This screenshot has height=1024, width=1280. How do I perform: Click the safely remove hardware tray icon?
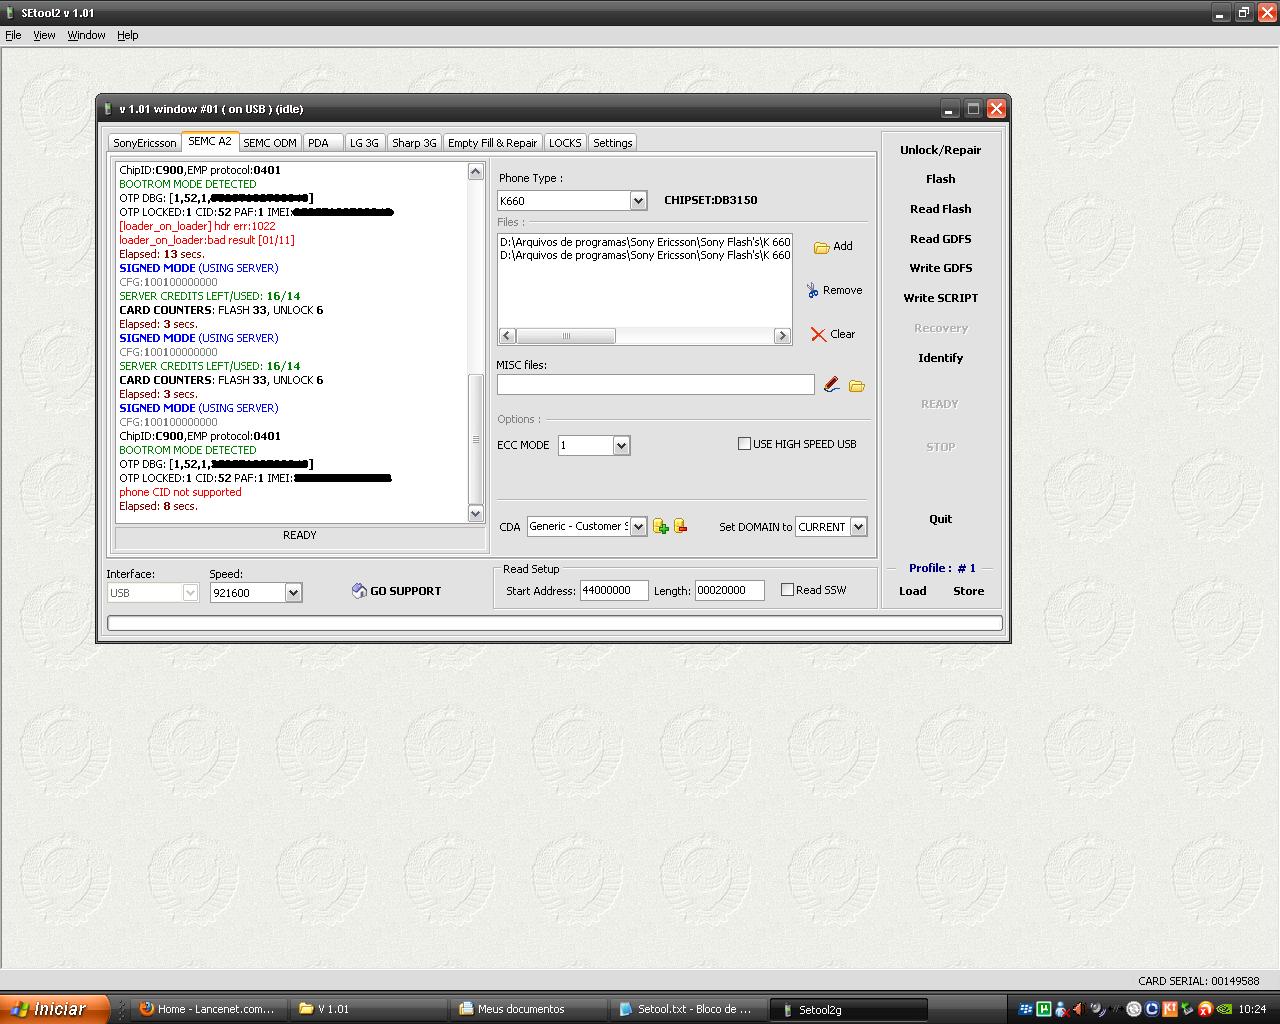coord(1187,1009)
